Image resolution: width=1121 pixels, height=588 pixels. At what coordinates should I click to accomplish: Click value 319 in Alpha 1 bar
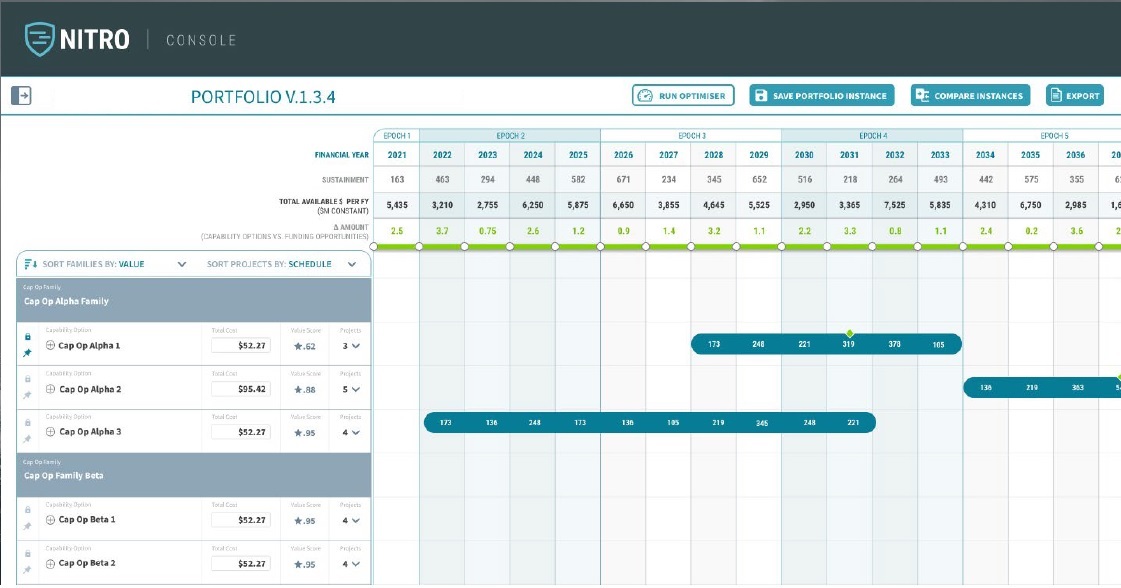pos(849,344)
